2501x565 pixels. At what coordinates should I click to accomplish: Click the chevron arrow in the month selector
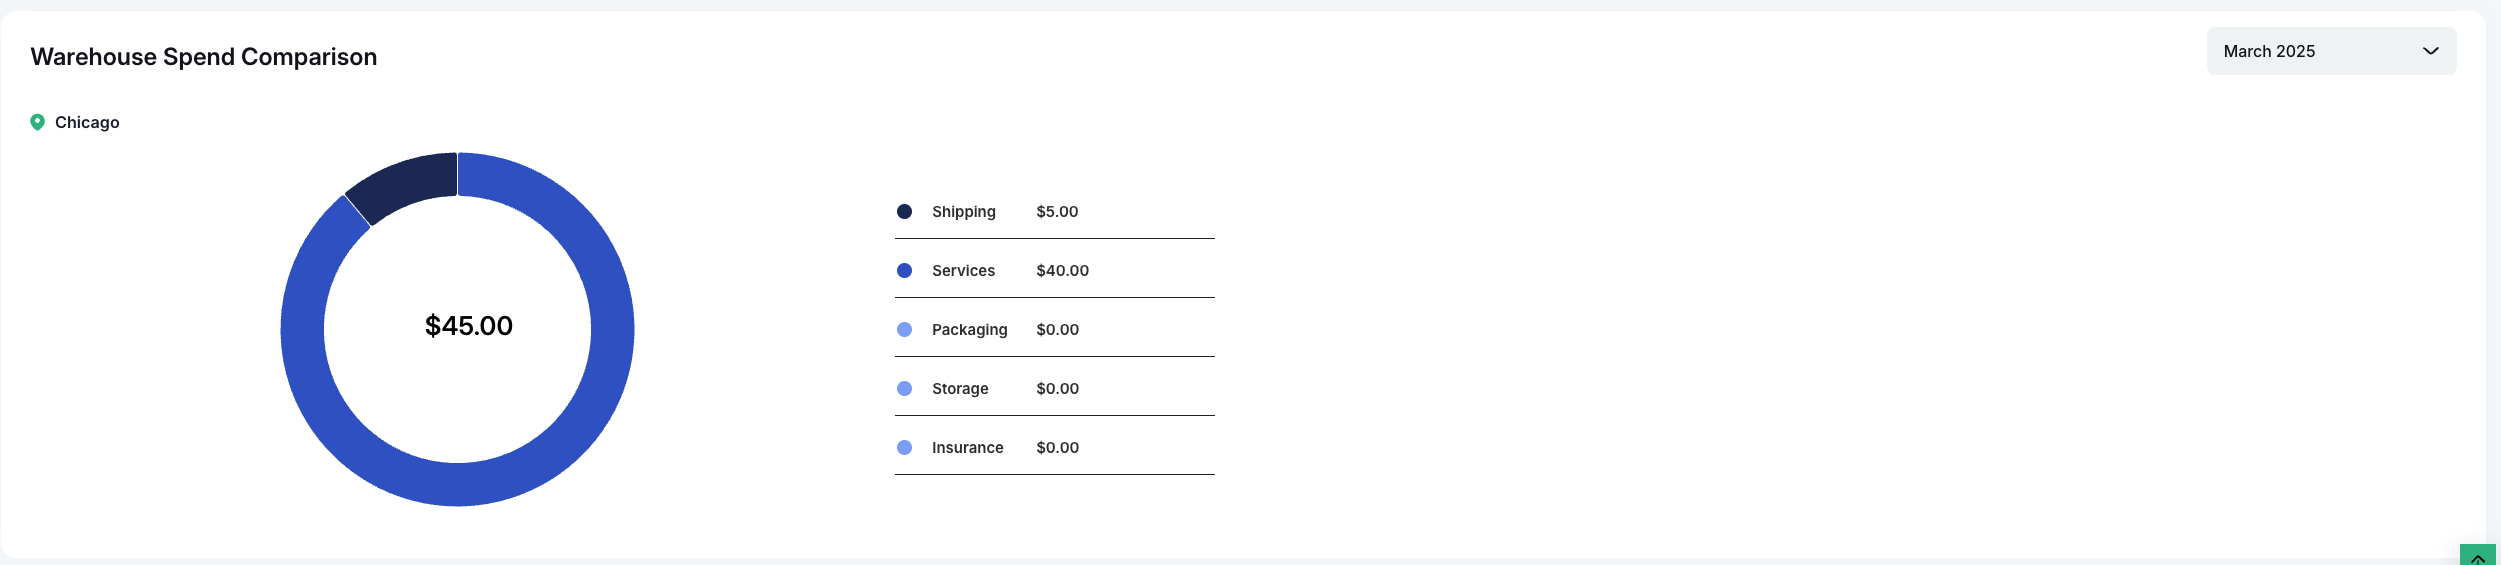2430,51
